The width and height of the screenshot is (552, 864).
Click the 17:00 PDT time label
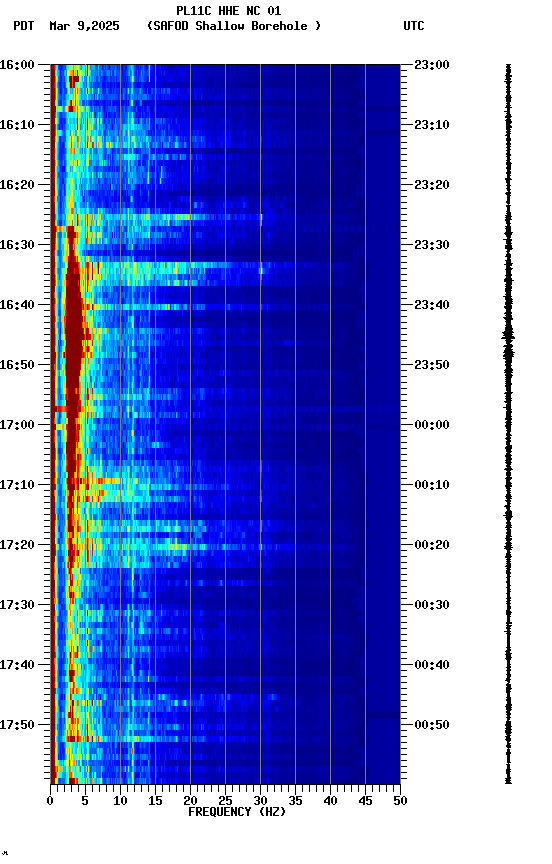pos(17,425)
